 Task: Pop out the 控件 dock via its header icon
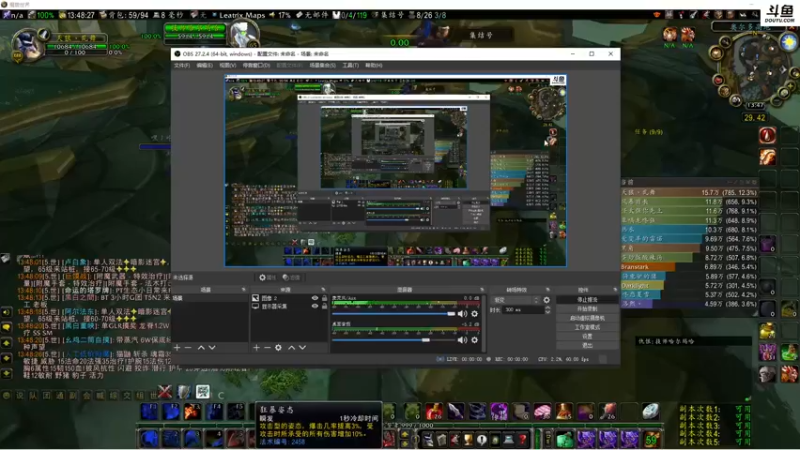click(x=615, y=290)
